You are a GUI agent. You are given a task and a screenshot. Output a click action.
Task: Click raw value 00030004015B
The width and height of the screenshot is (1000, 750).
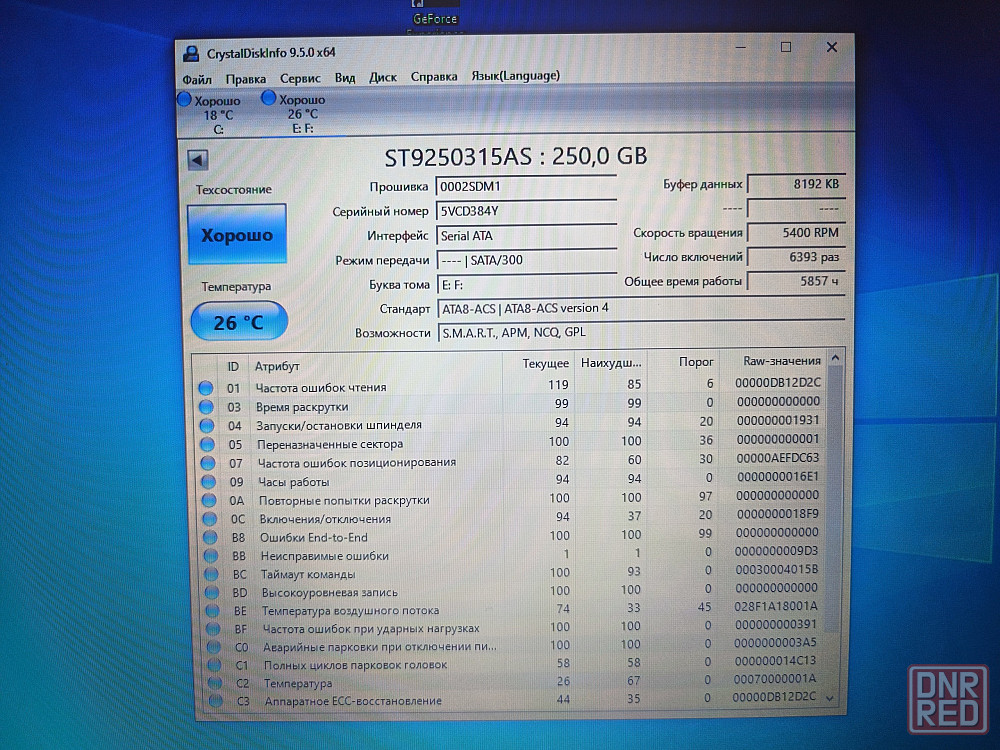point(776,570)
